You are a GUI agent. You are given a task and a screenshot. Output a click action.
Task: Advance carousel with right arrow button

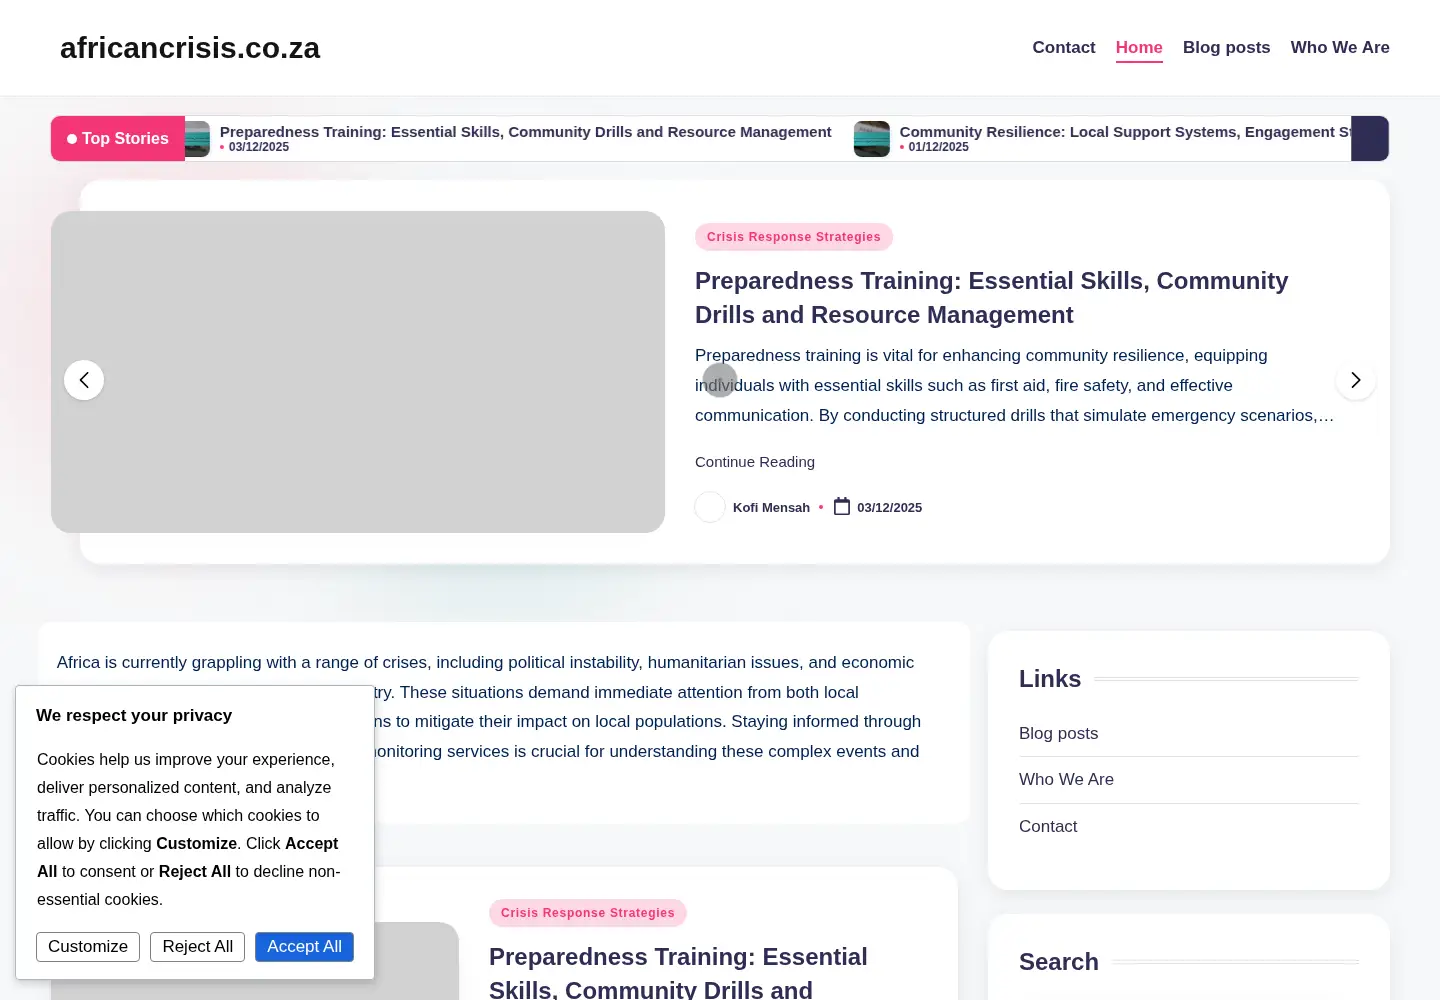pos(1356,380)
